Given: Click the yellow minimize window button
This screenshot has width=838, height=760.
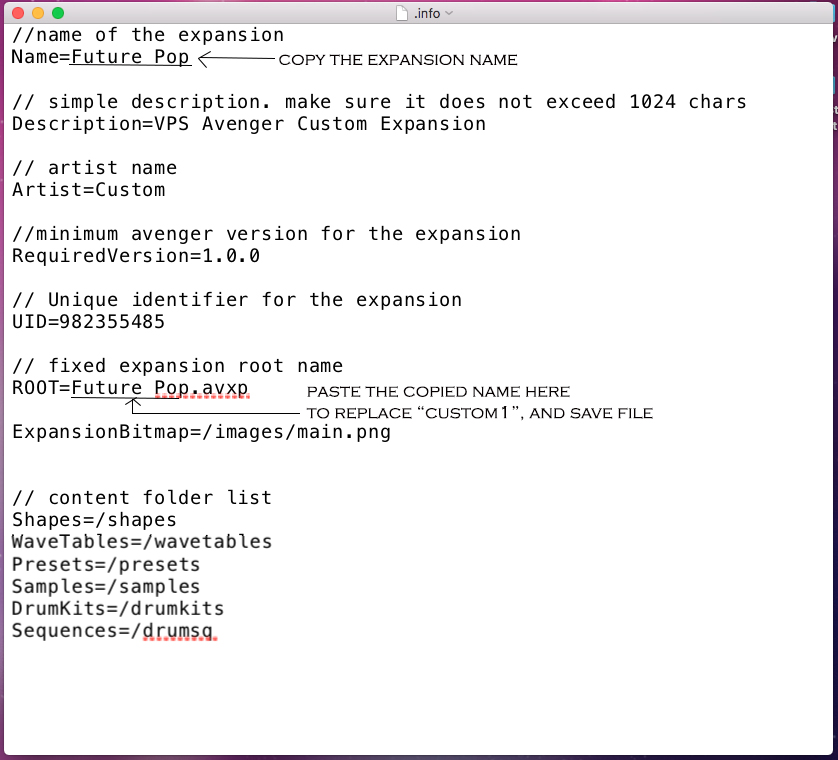Looking at the screenshot, I should 38,13.
